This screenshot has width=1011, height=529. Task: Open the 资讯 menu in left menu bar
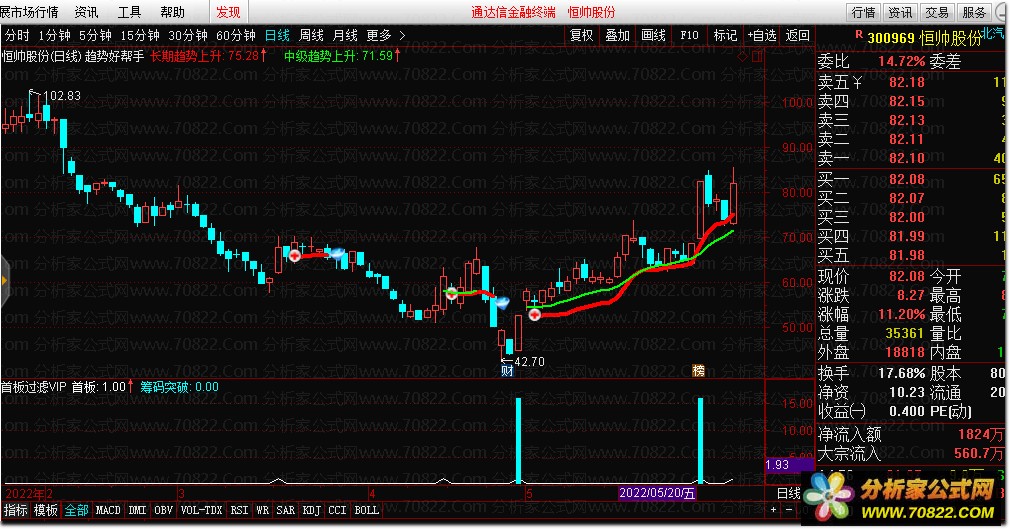point(86,12)
